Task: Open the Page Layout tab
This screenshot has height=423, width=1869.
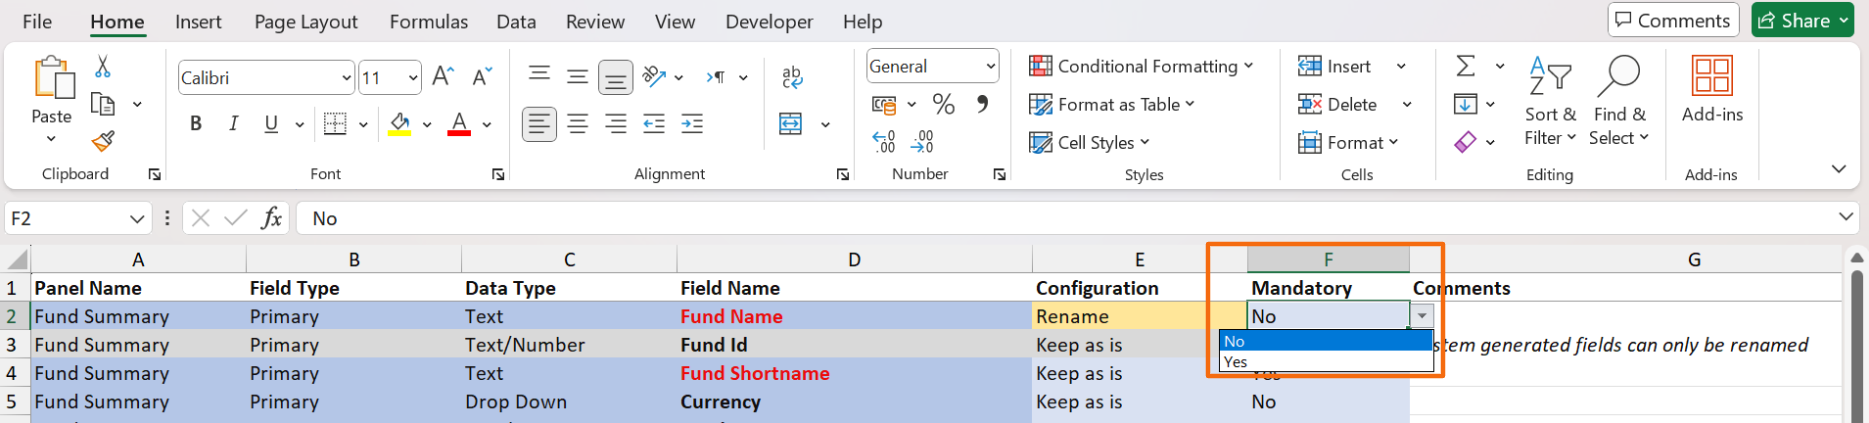Action: pyautogui.click(x=306, y=21)
